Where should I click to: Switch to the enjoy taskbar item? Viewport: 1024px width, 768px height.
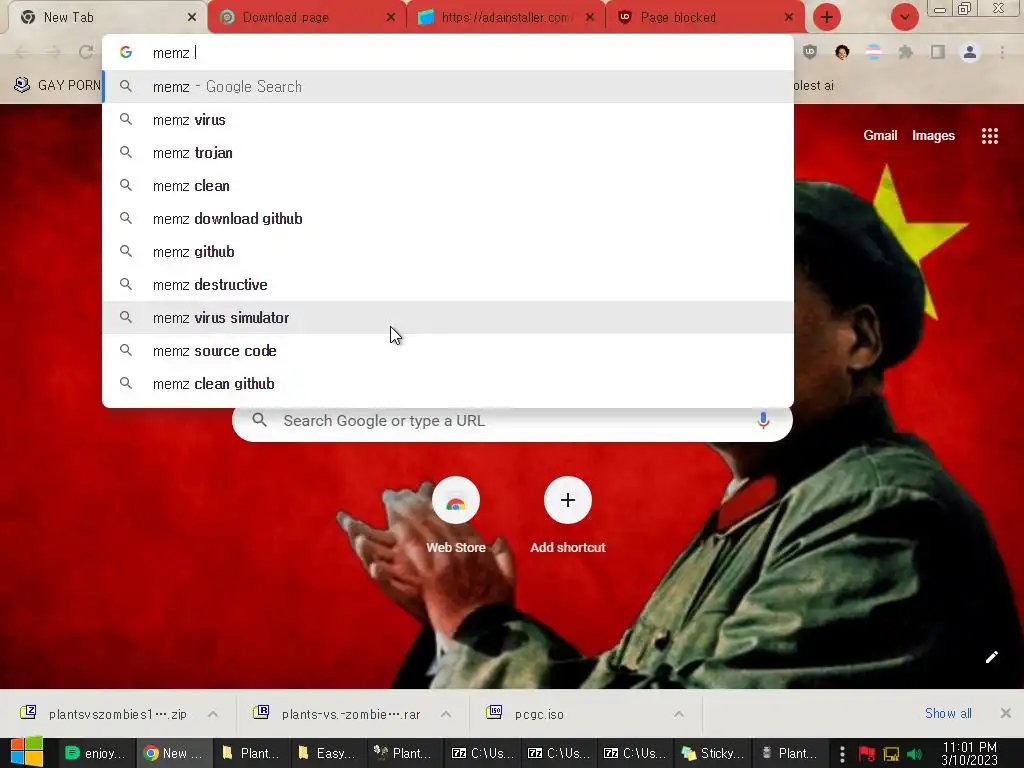97,754
